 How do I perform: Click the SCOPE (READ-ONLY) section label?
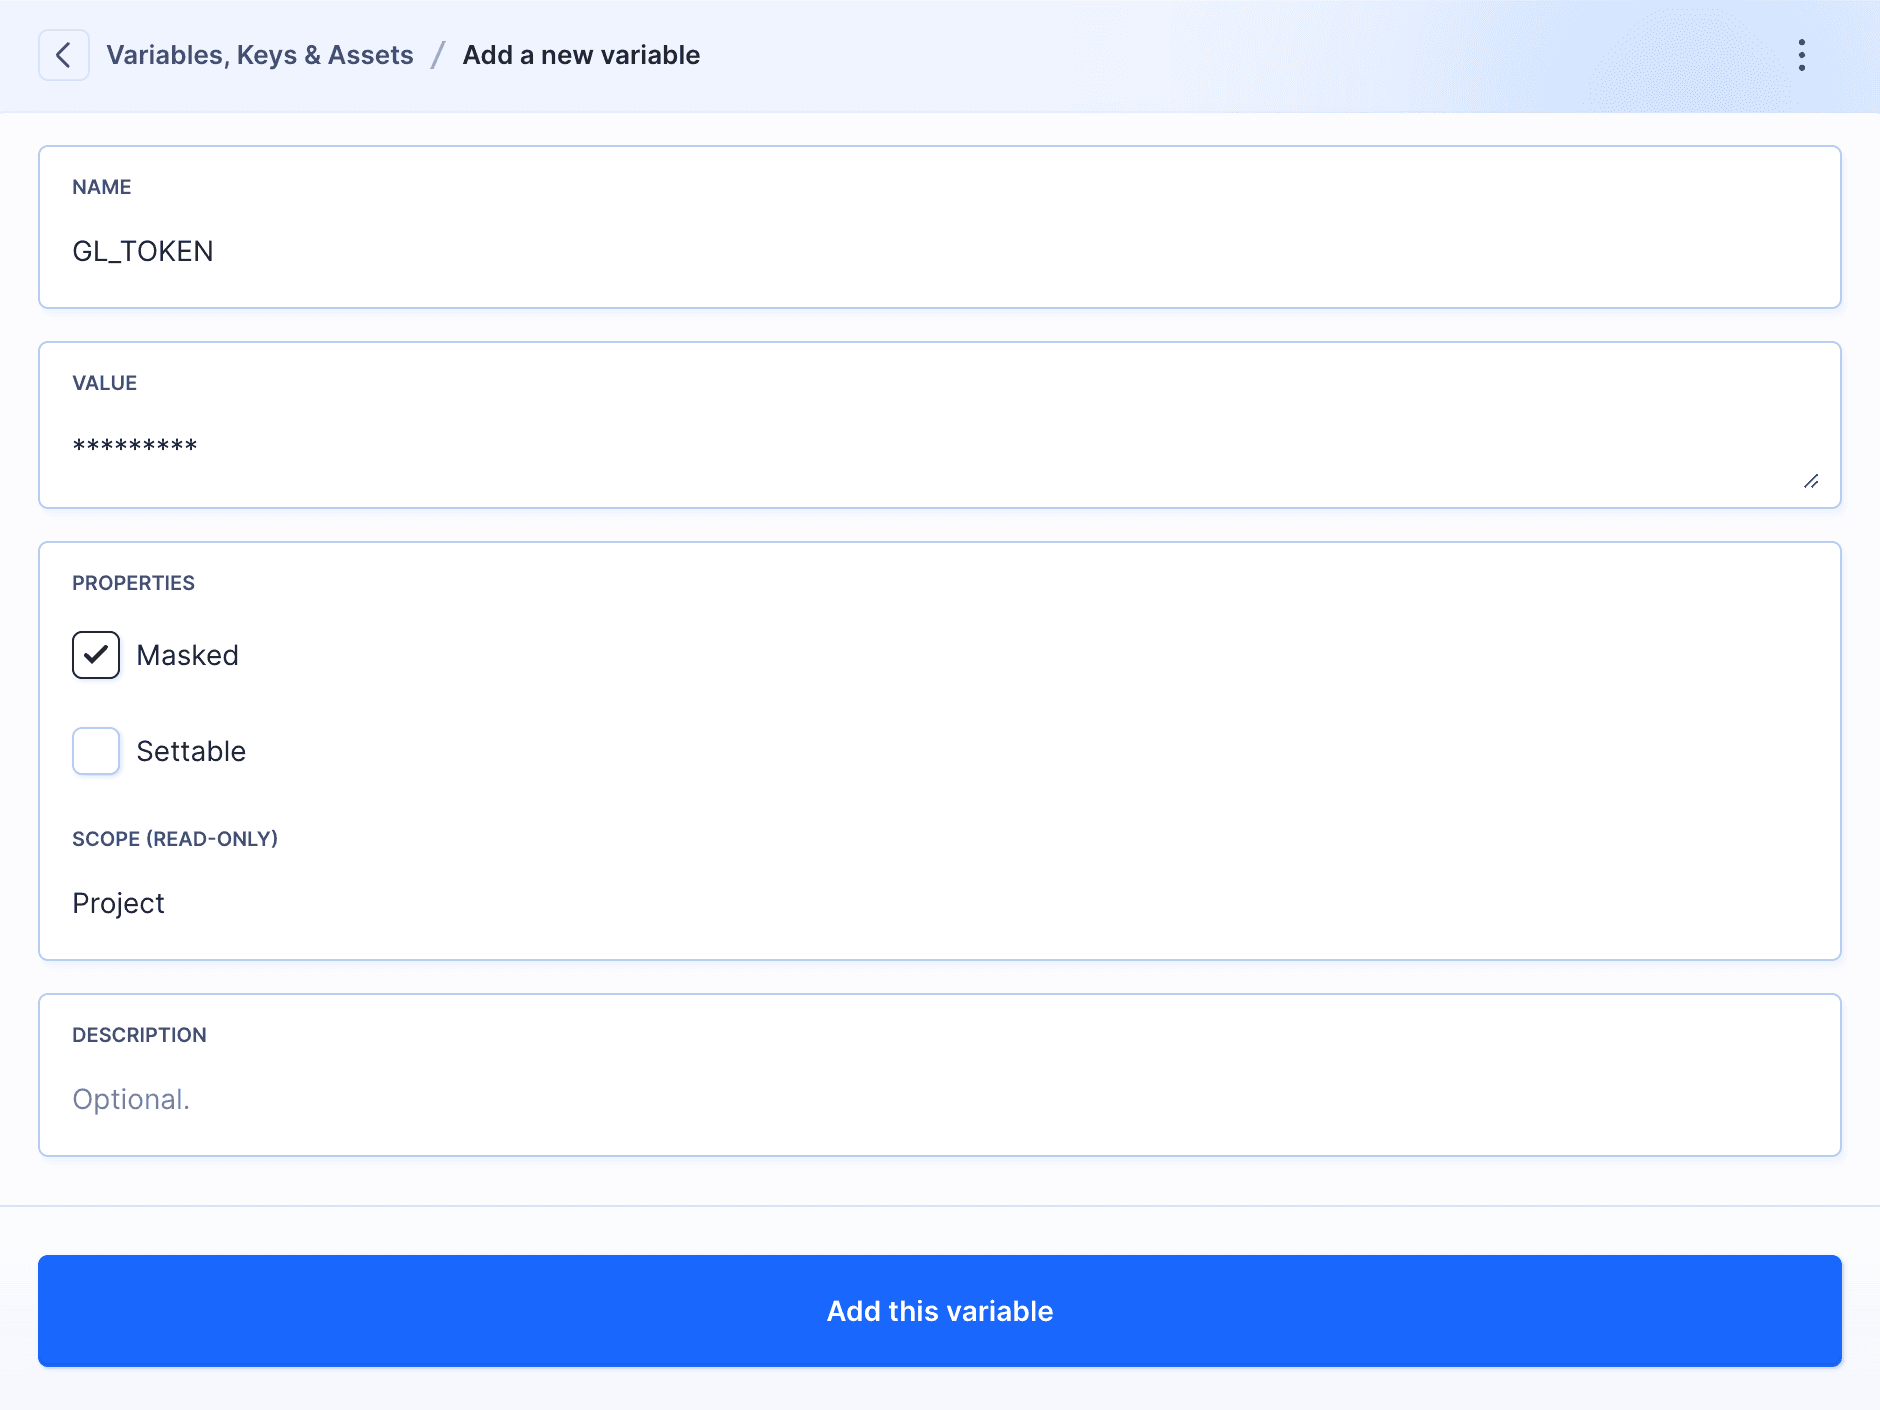coord(175,839)
